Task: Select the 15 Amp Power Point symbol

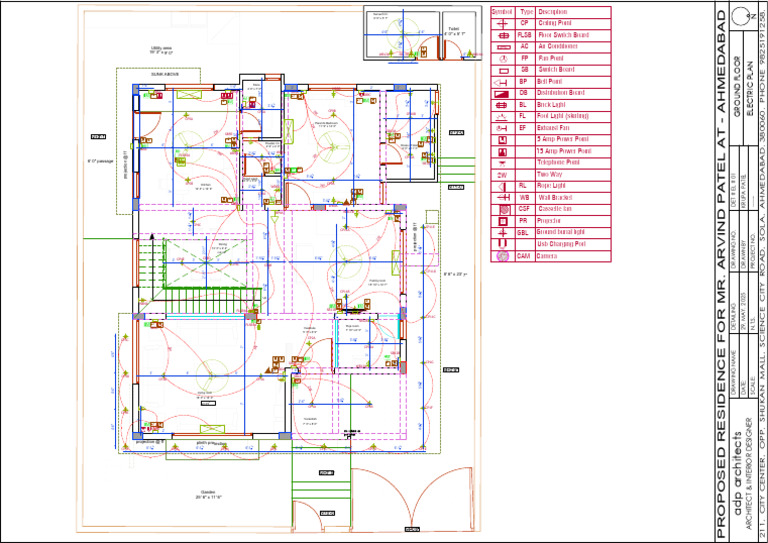Action: 503,152
